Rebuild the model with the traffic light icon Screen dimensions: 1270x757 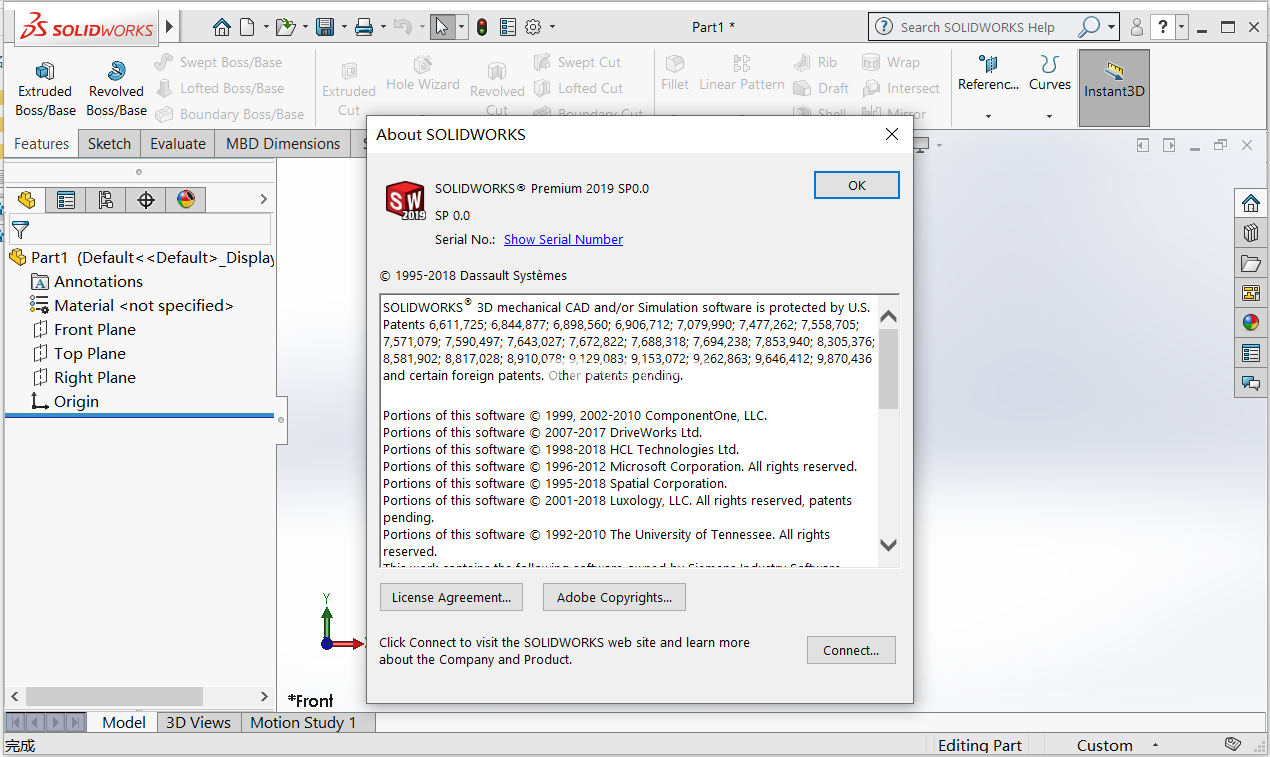[x=482, y=27]
